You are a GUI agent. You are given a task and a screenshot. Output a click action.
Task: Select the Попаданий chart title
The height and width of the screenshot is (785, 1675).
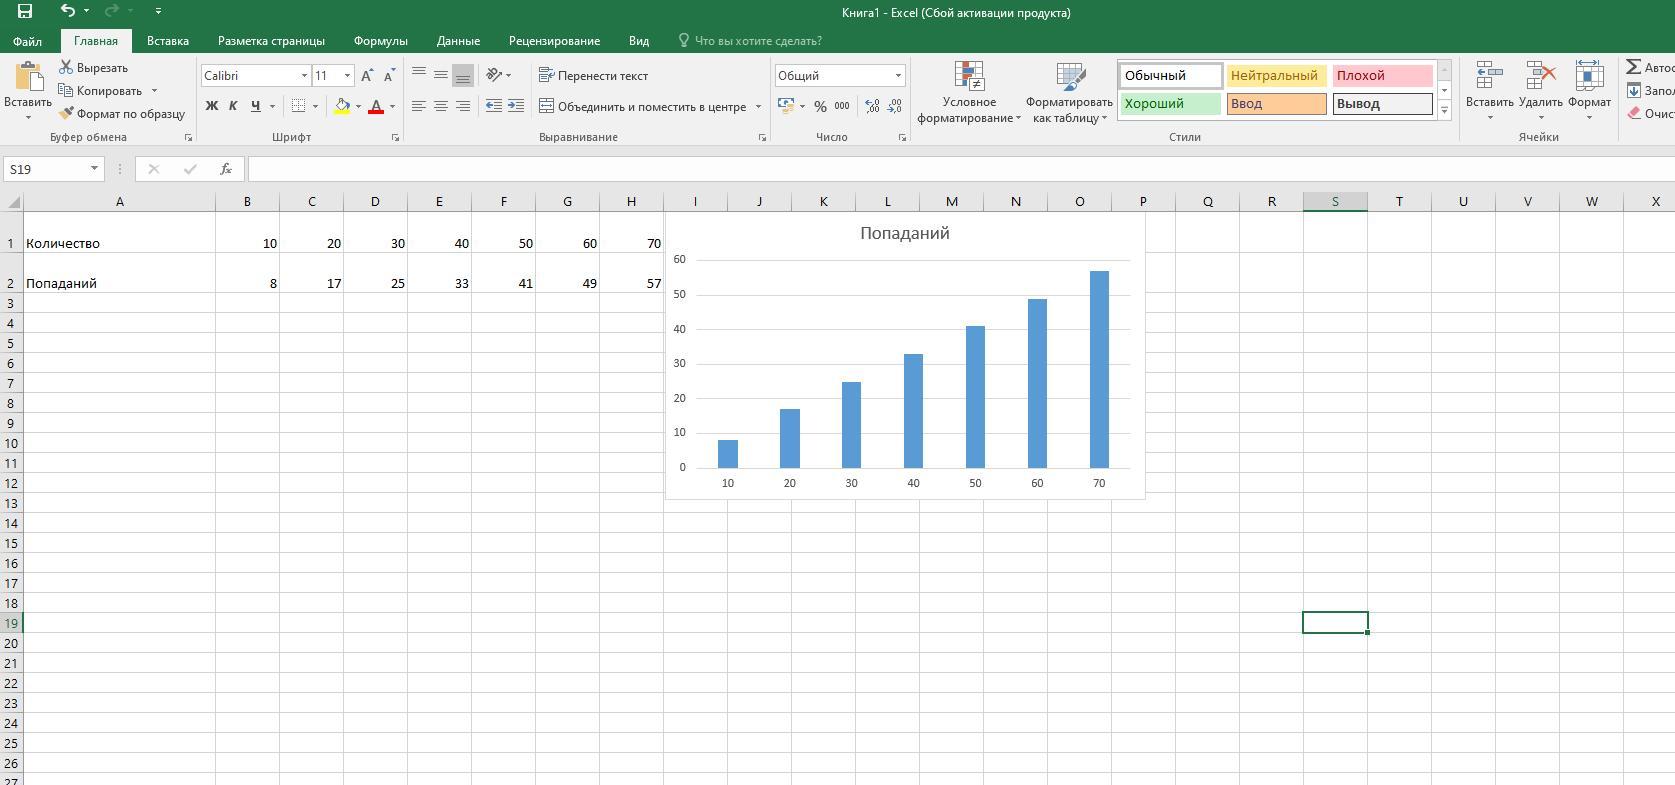click(905, 233)
